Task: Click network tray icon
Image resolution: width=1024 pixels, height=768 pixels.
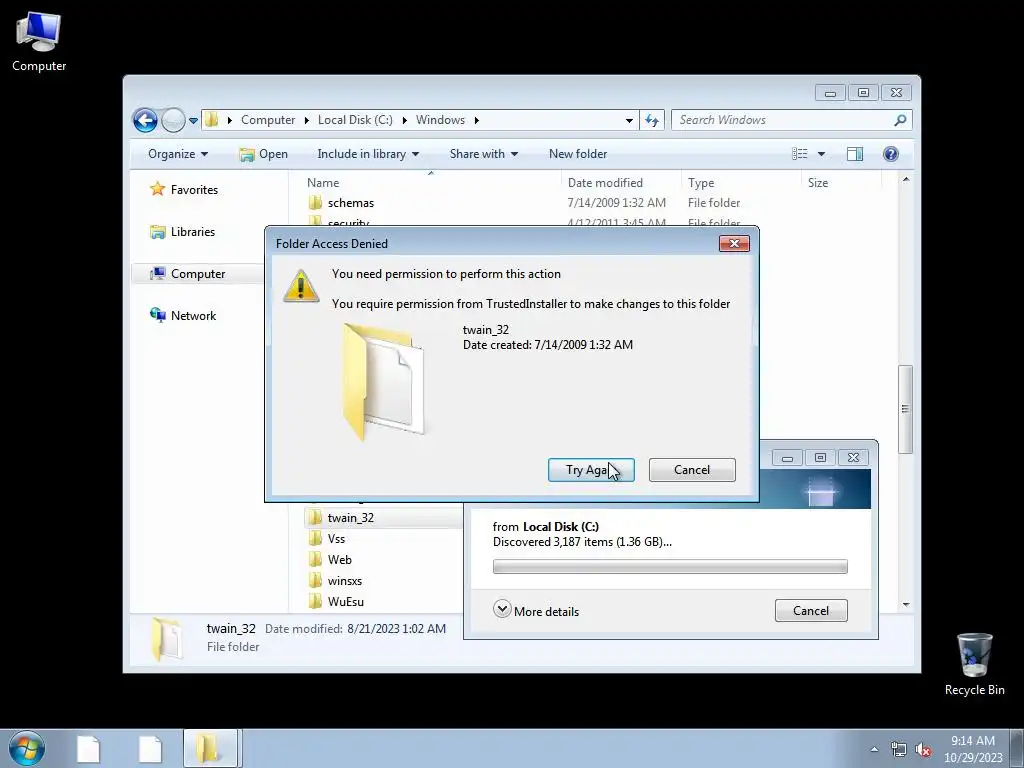Action: pyautogui.click(x=899, y=749)
